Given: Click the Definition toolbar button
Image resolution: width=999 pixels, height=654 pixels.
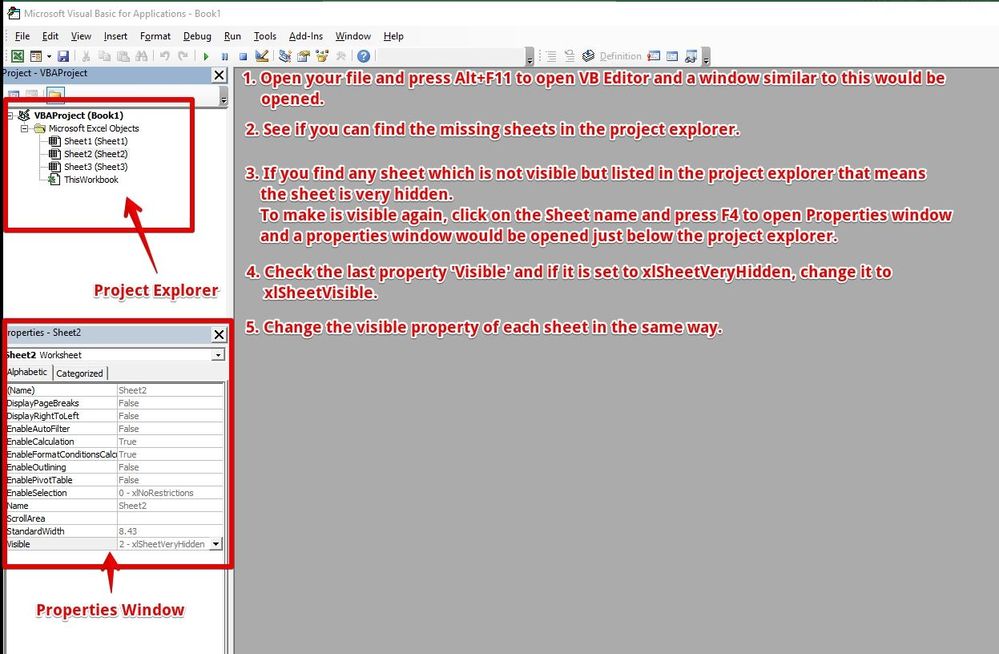Looking at the screenshot, I should click(x=620, y=56).
